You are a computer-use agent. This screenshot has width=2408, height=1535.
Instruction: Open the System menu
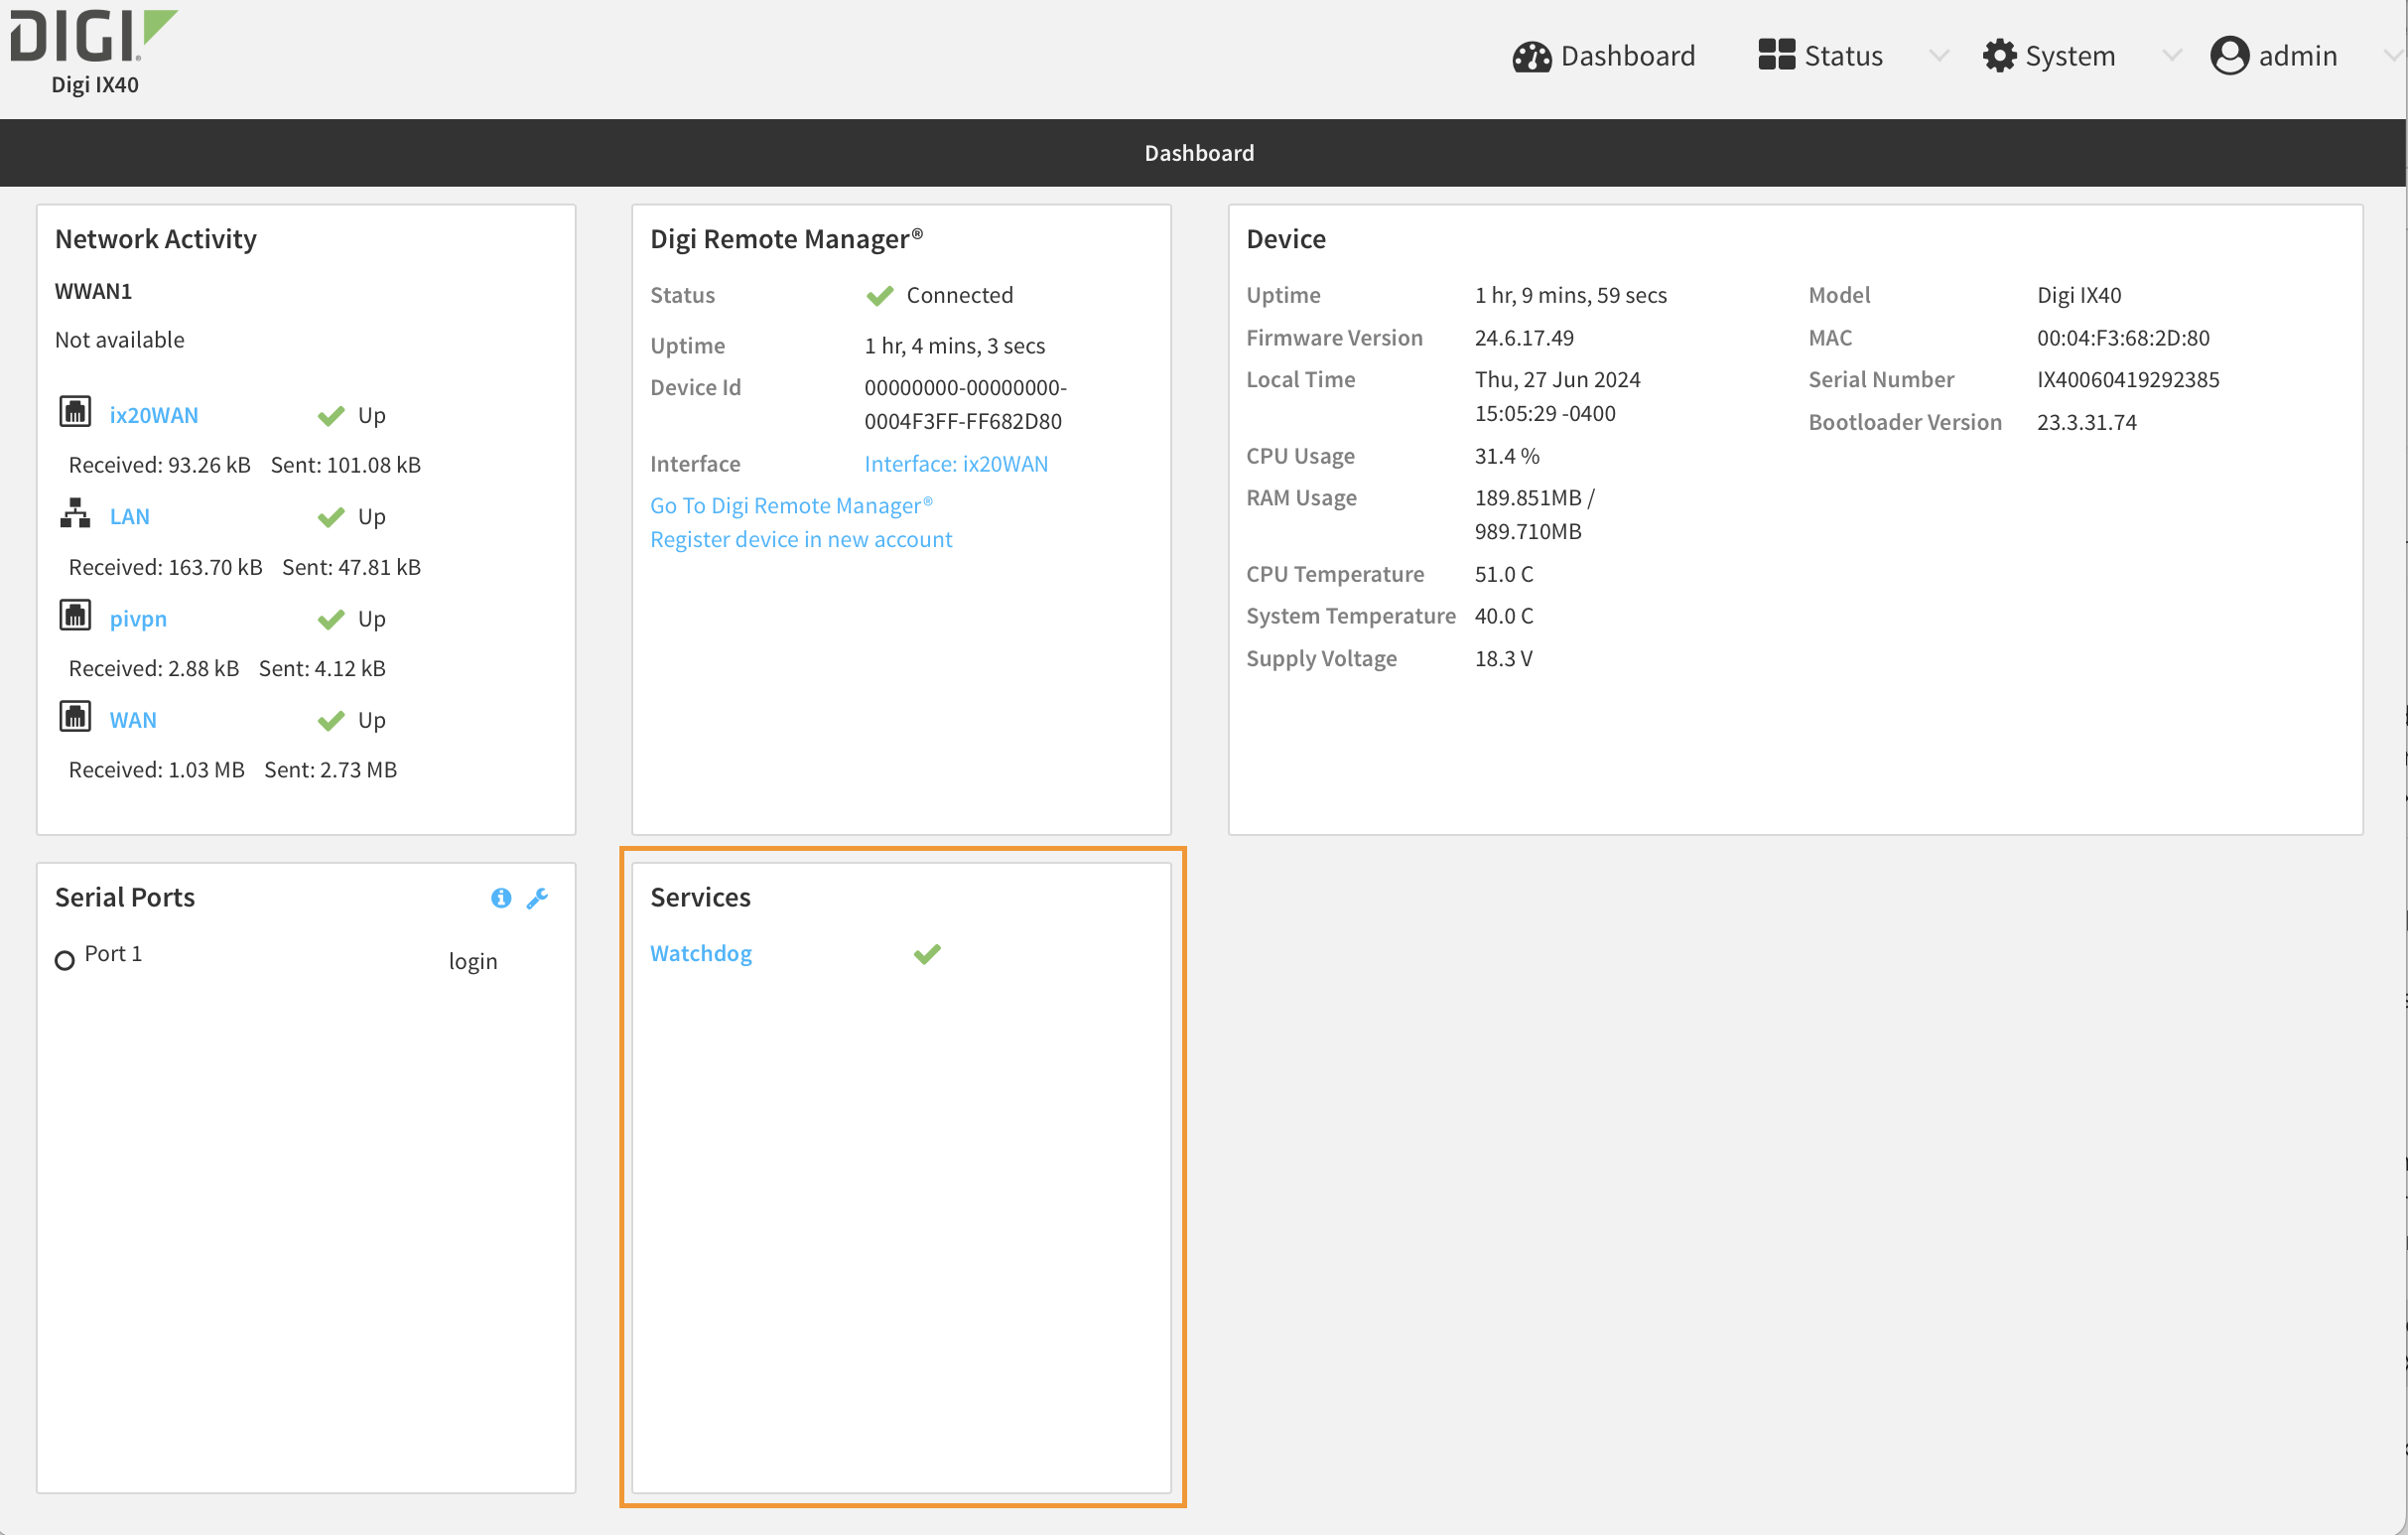click(2070, 56)
